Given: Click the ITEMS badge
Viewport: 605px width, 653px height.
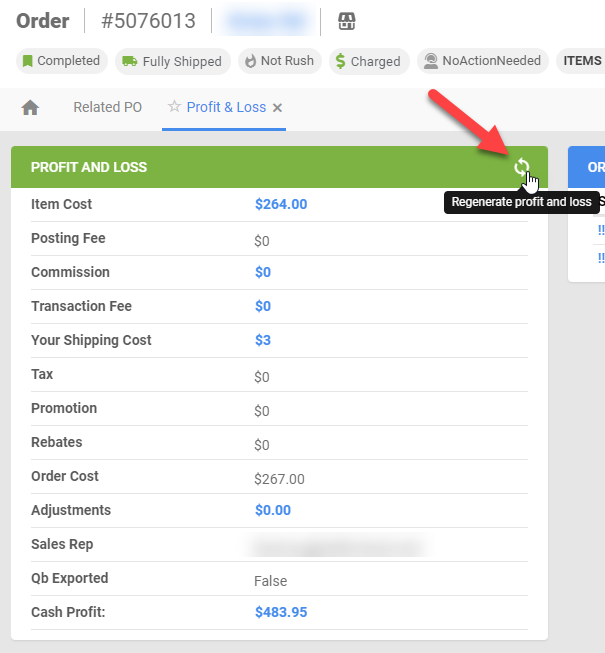Looking at the screenshot, I should 581,61.
